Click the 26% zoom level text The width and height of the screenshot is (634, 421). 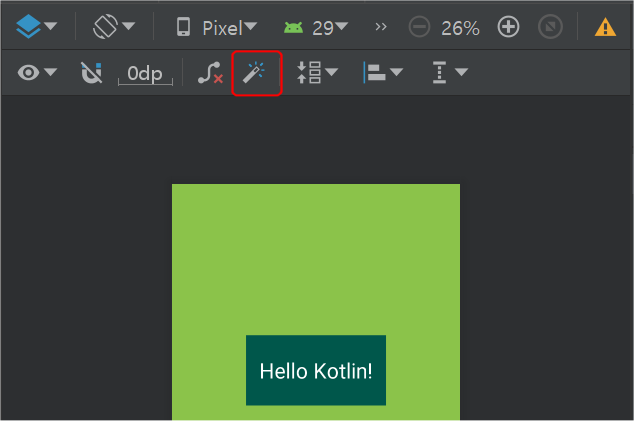tap(460, 28)
